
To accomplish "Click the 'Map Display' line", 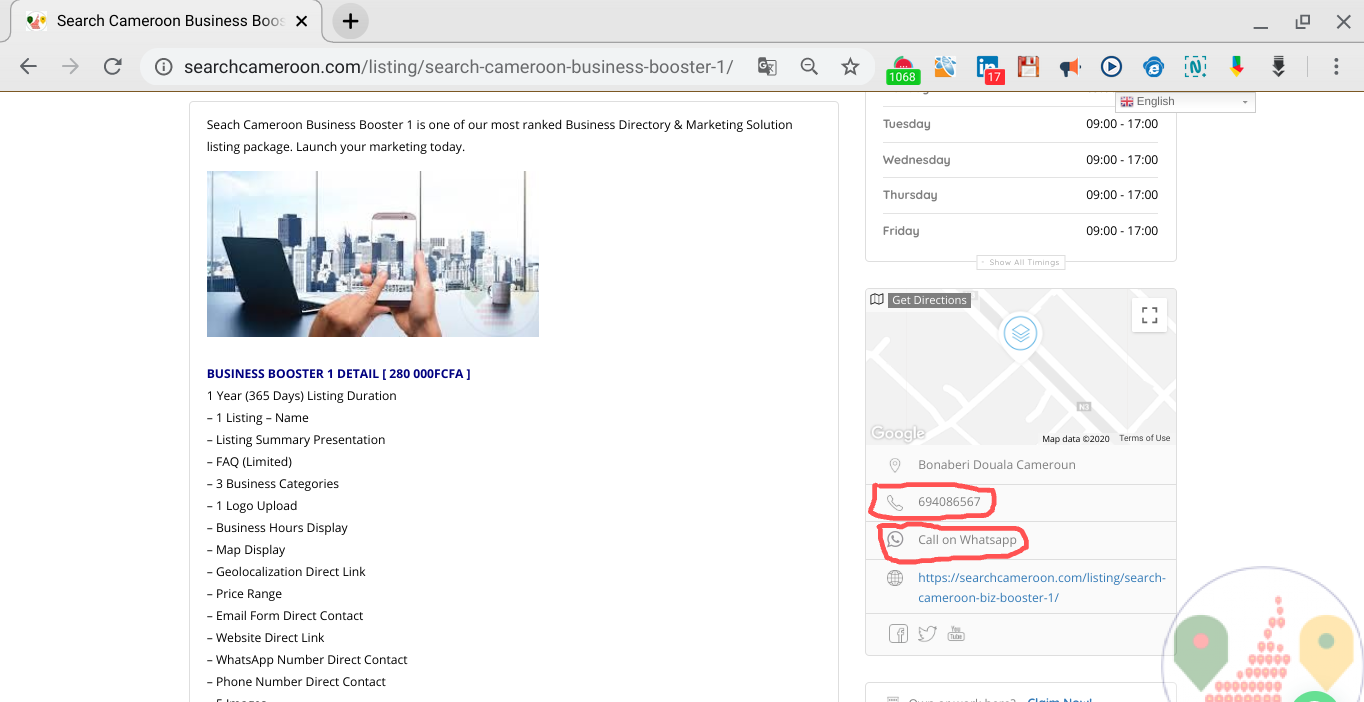I will [246, 550].
